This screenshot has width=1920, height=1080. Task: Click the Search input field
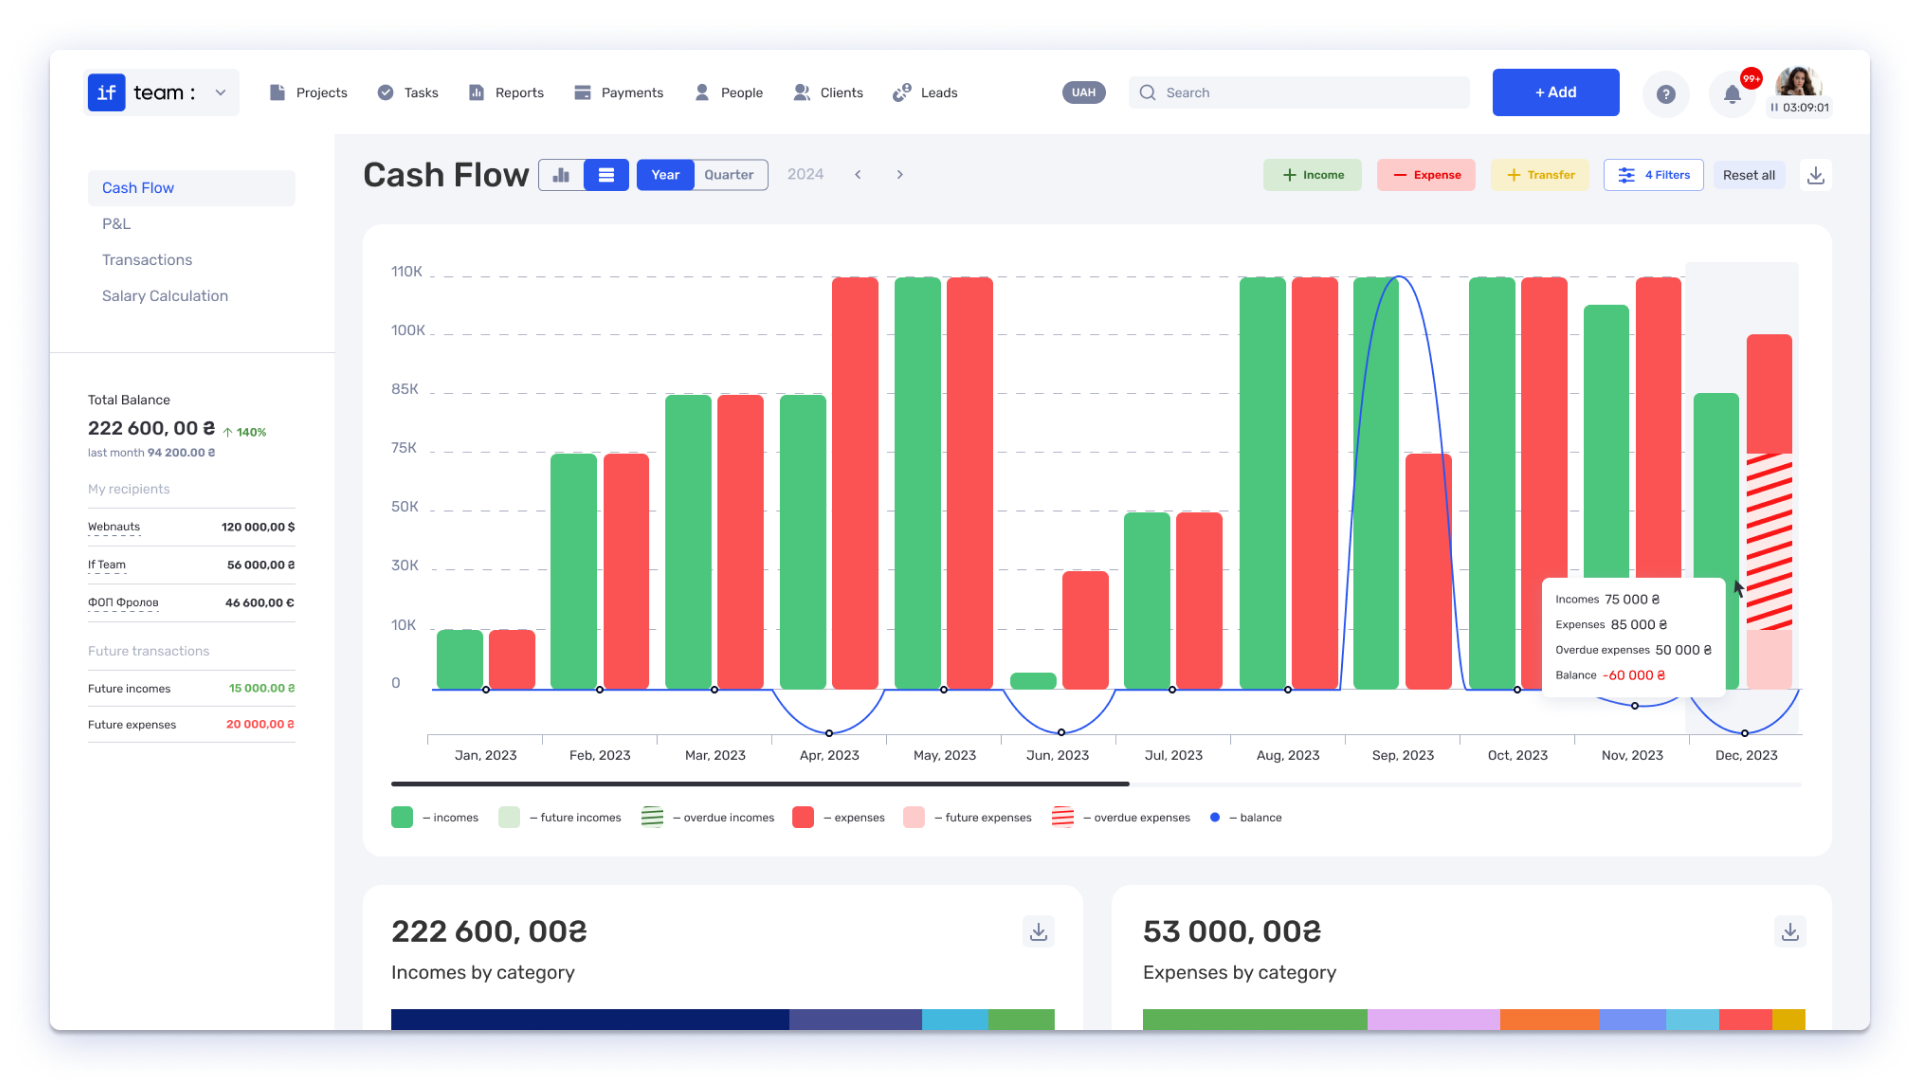[x=1299, y=93]
